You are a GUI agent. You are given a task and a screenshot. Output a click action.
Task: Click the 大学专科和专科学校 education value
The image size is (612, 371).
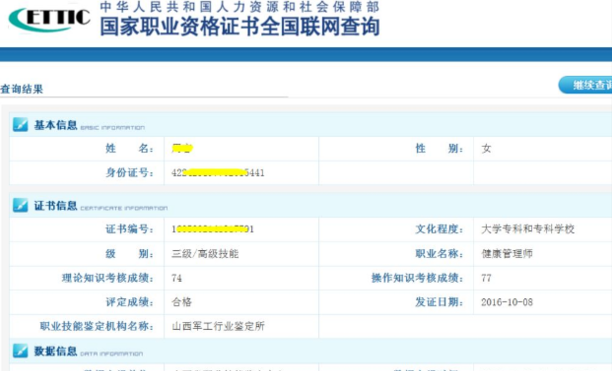tap(528, 229)
